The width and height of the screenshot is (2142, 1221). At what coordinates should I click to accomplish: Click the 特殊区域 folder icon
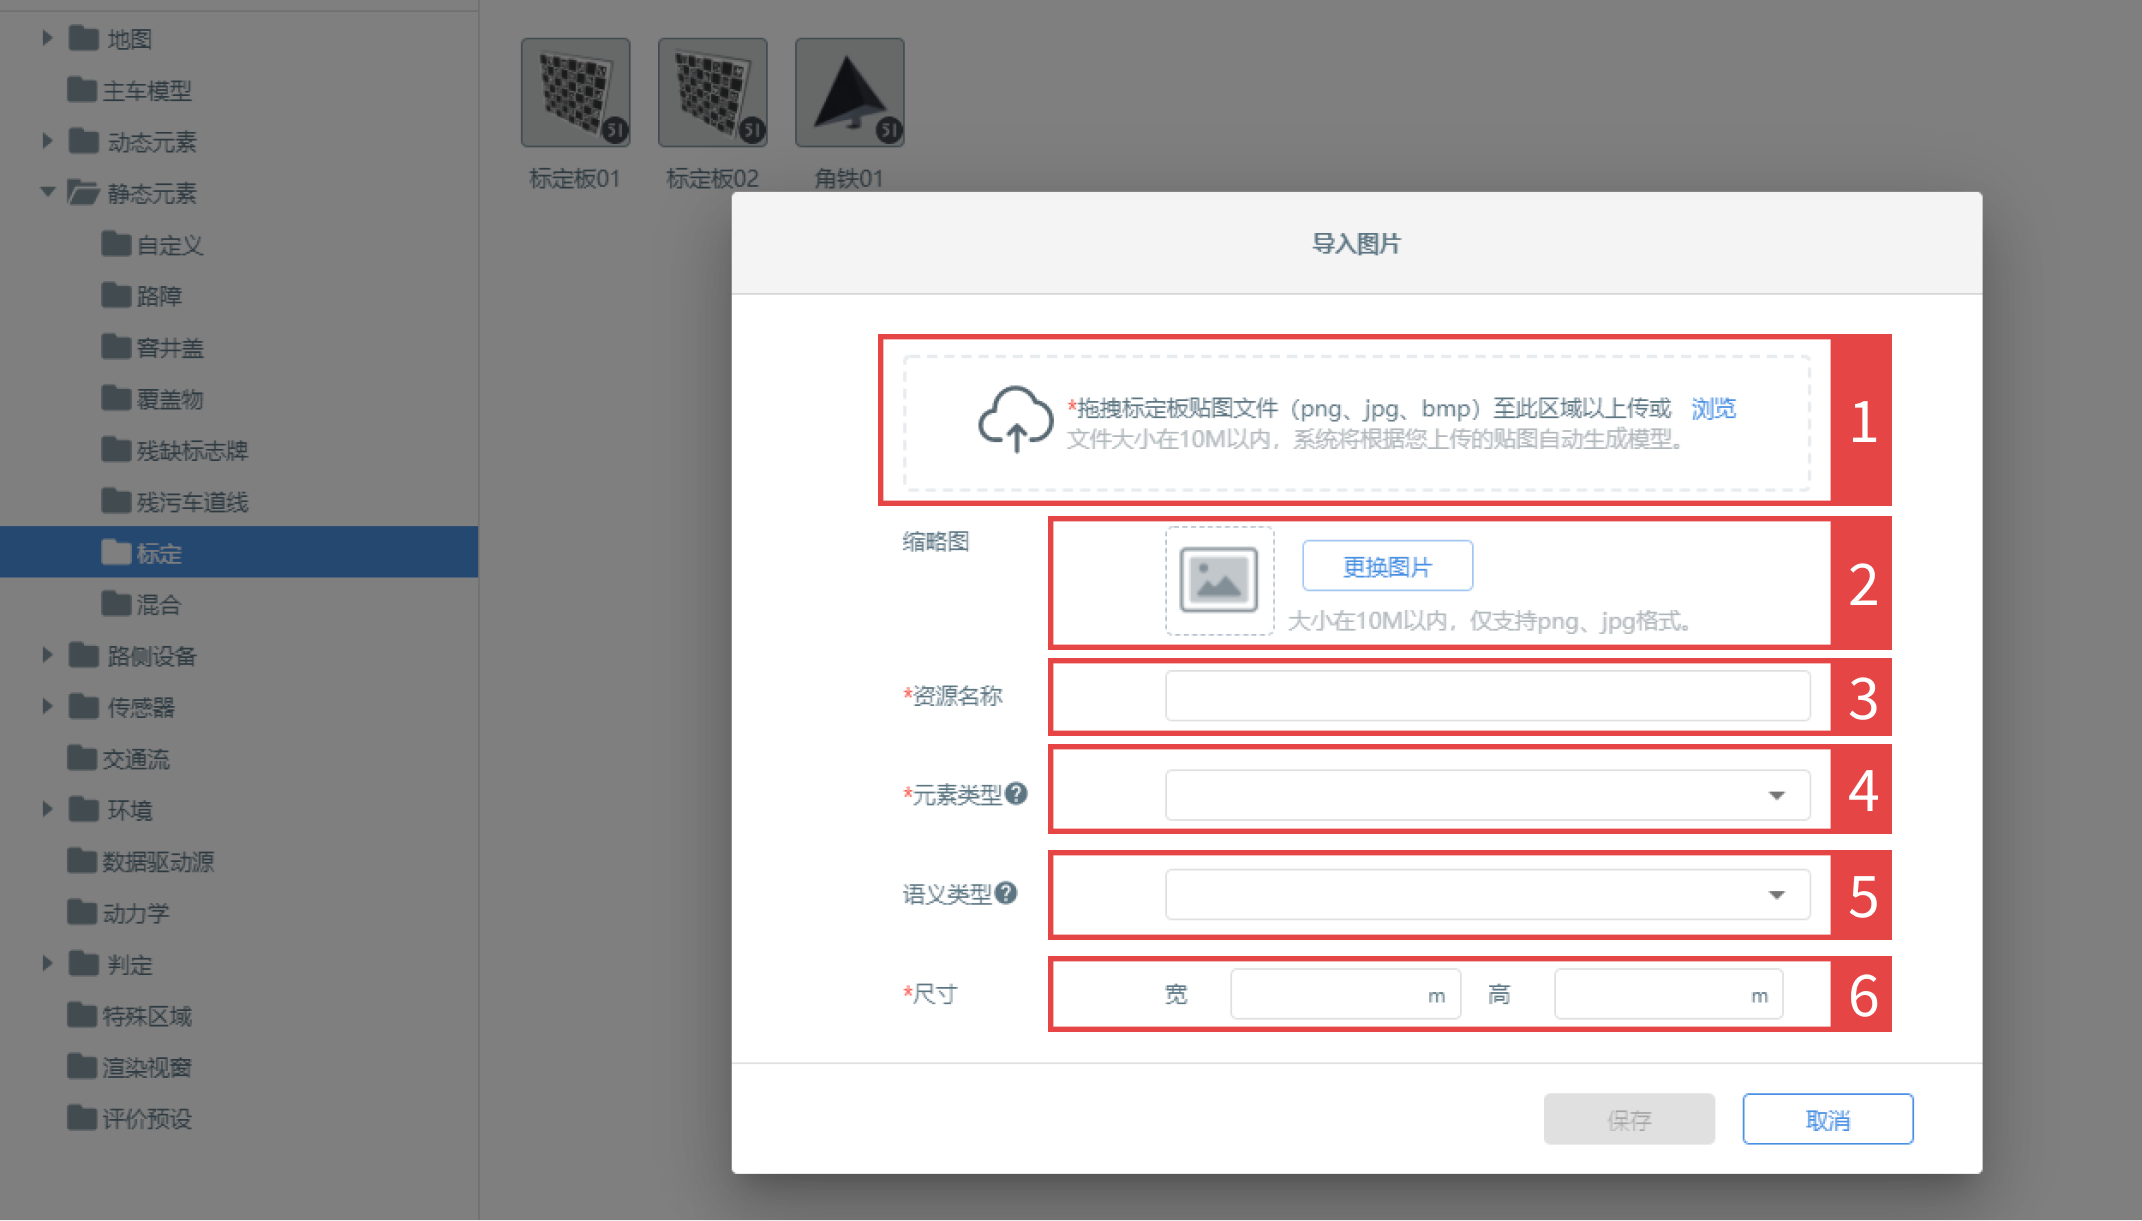tap(82, 1015)
